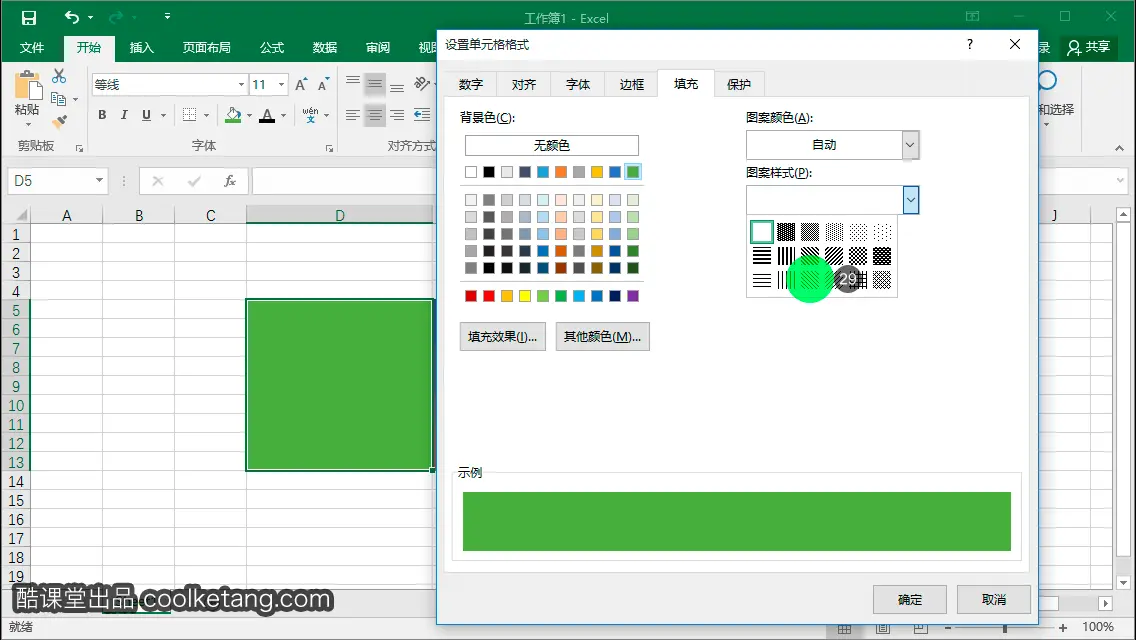Confirm with the 确定 button
The height and width of the screenshot is (640, 1136).
(x=909, y=599)
